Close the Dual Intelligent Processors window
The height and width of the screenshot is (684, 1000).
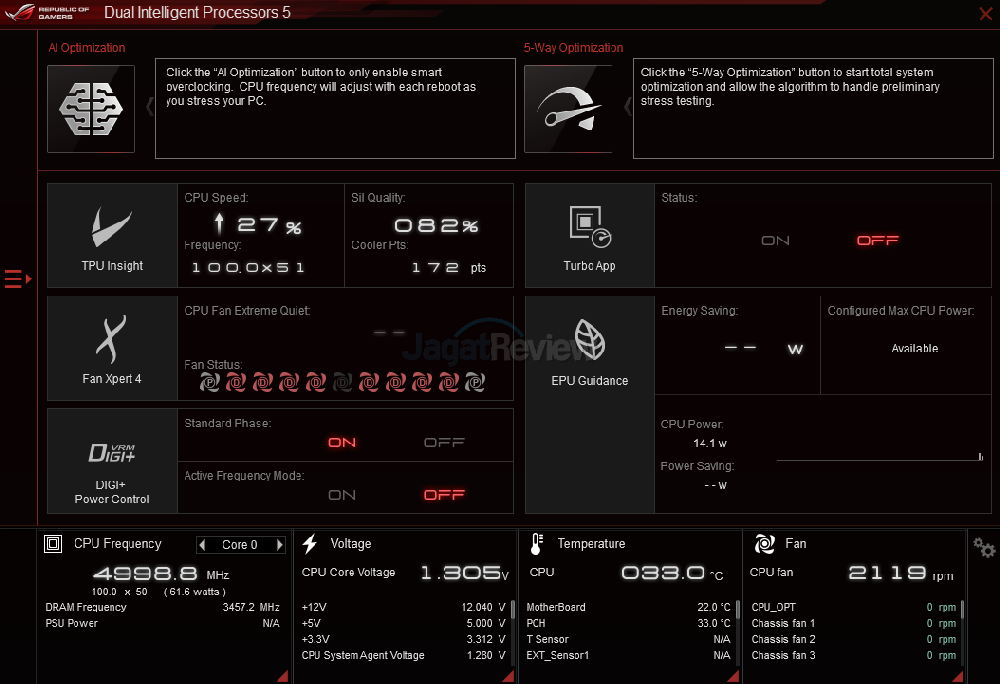coord(984,13)
